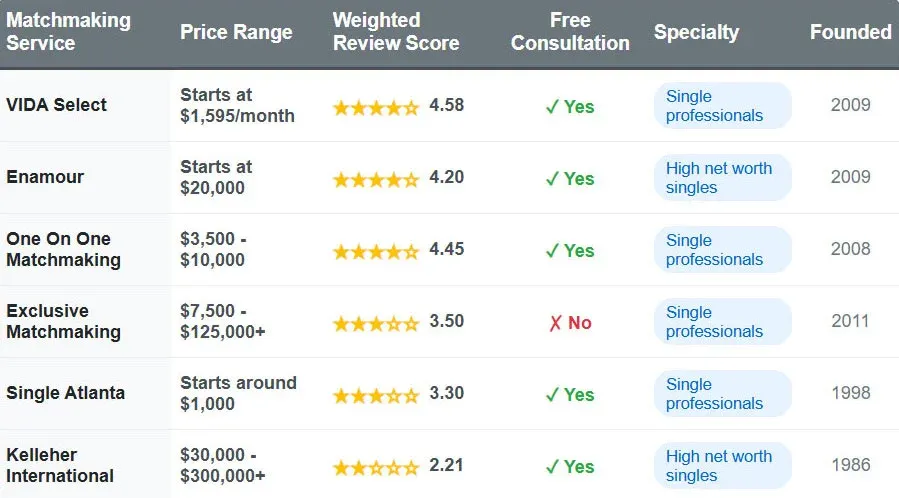Sort by Weighted Review Score column header
Screen dimensions: 899x498
(395, 32)
